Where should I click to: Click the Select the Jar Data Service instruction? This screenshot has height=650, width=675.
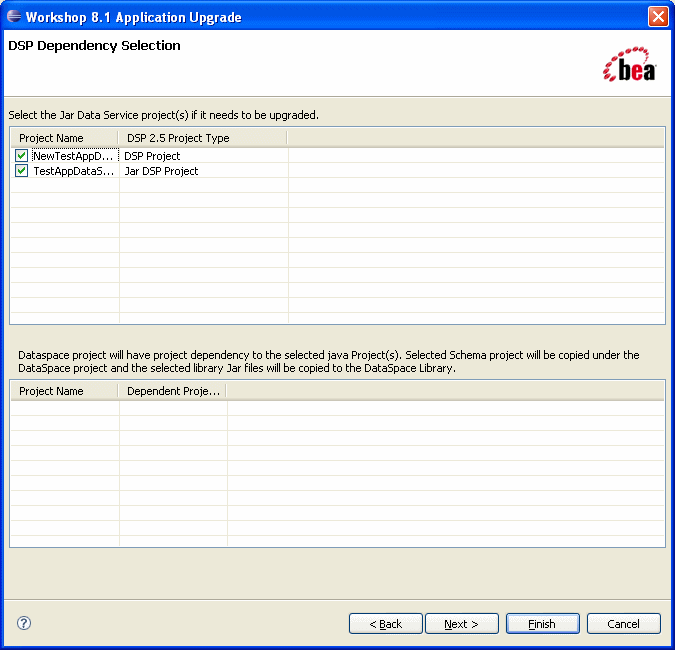[x=164, y=115]
